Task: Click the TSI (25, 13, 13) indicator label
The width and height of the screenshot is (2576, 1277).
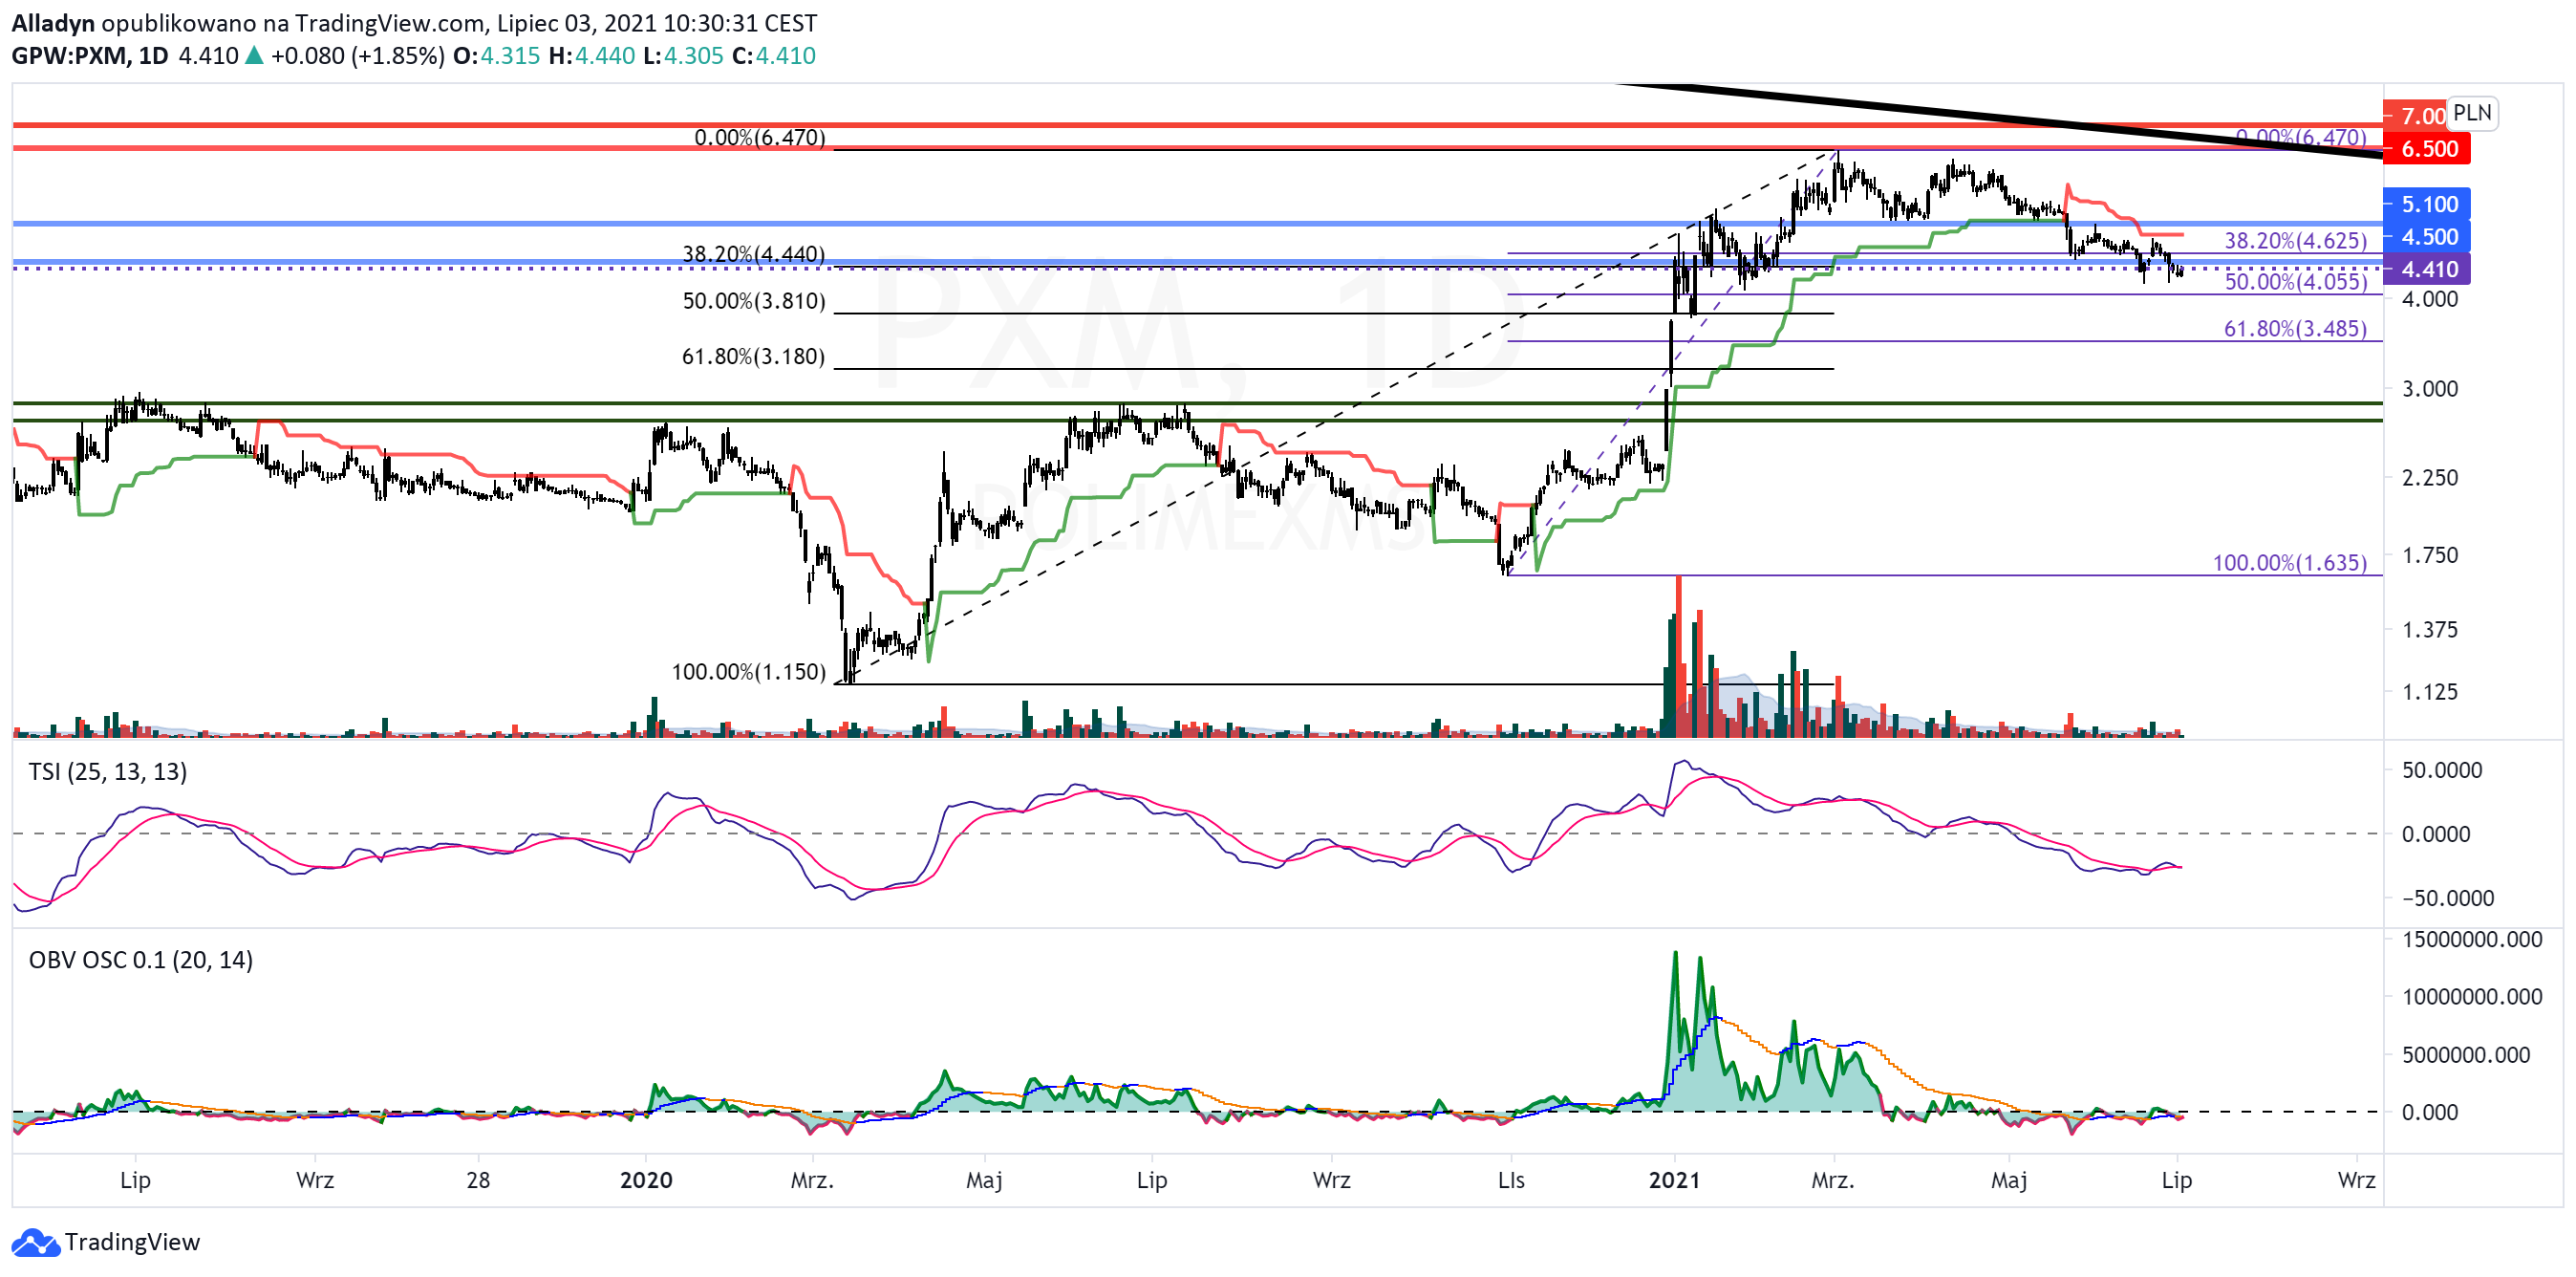Action: 108,771
